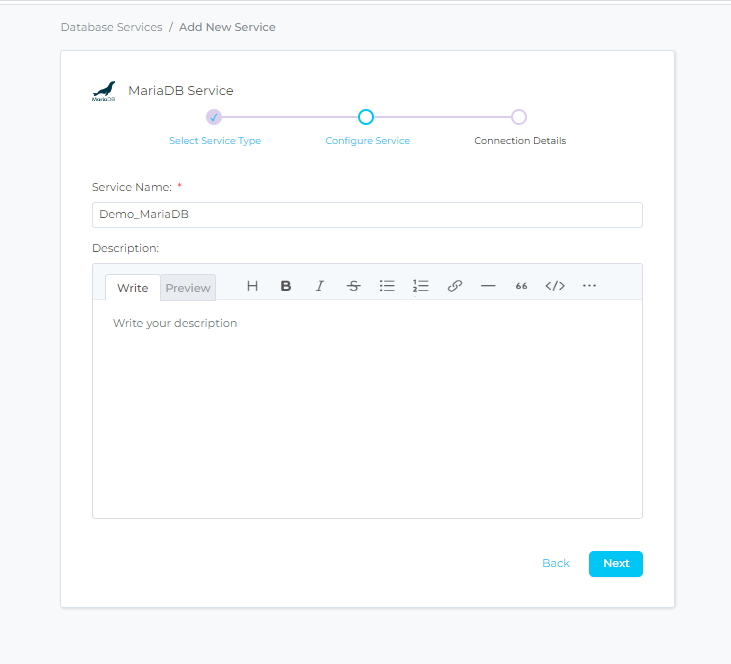Toggle bold formatting in description editor
731x664 pixels.
[x=286, y=286]
